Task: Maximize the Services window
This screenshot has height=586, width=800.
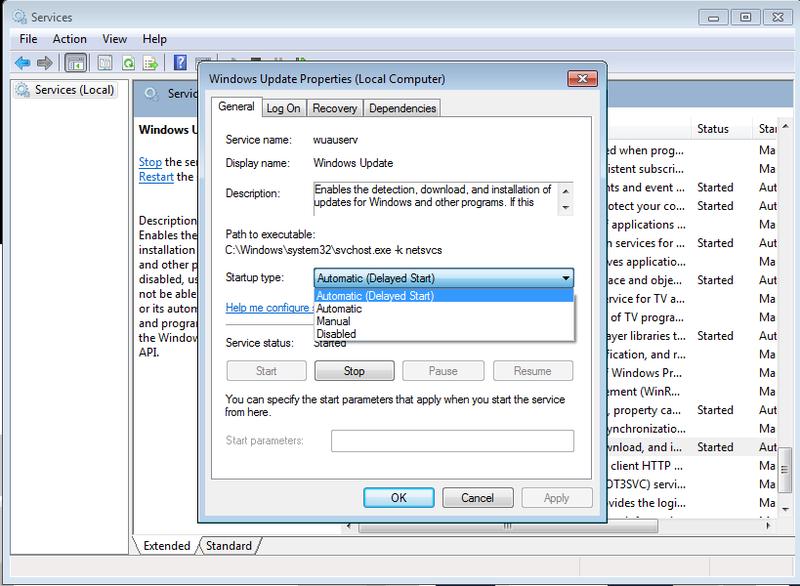Action: (745, 17)
